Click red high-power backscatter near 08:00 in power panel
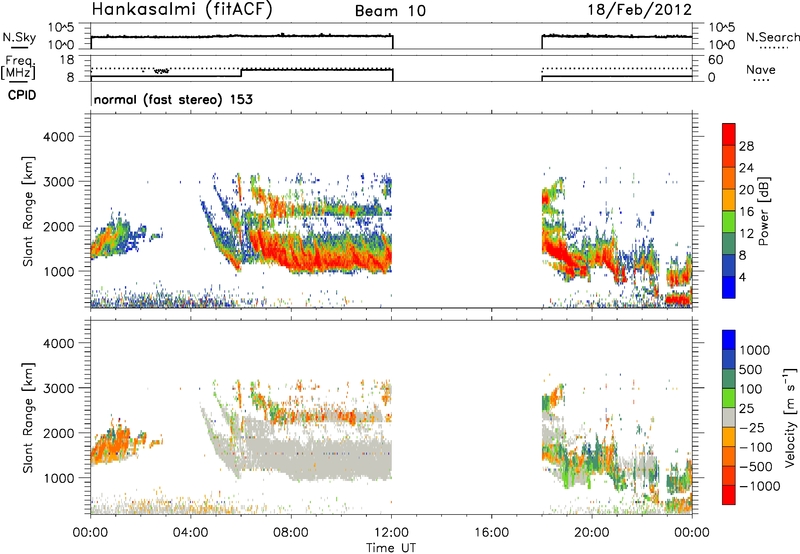Screen dimensions: 800x554 293,258
